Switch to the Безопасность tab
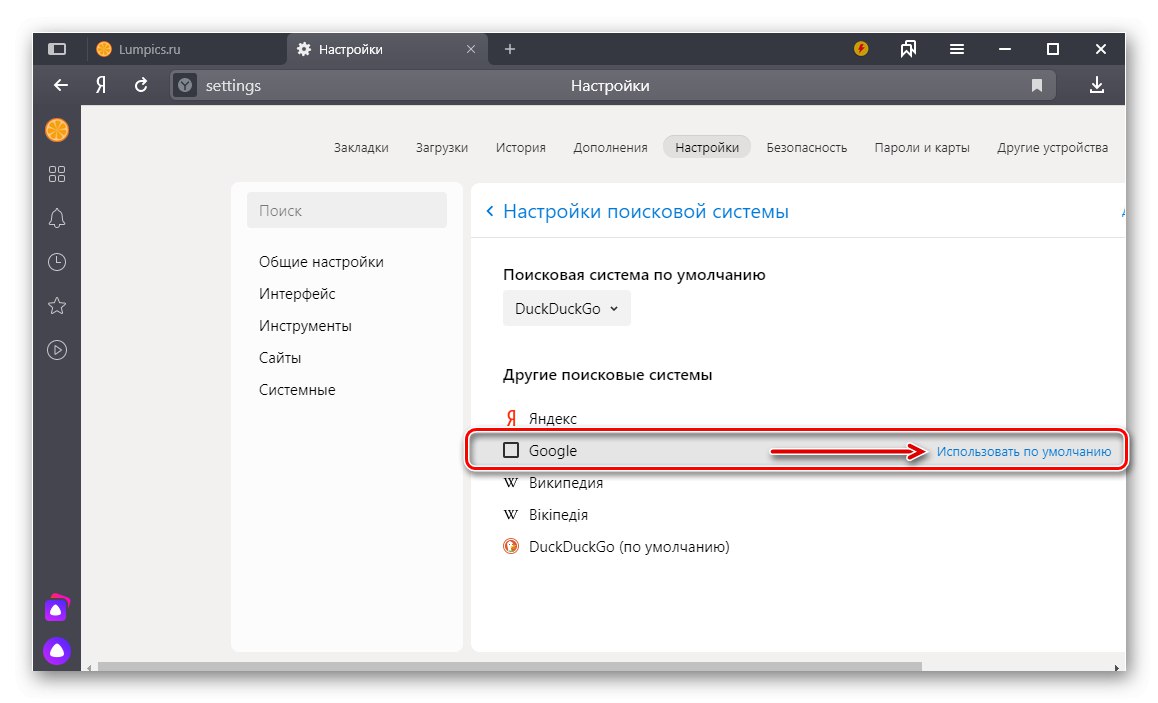This screenshot has height=703, width=1158. click(806, 147)
